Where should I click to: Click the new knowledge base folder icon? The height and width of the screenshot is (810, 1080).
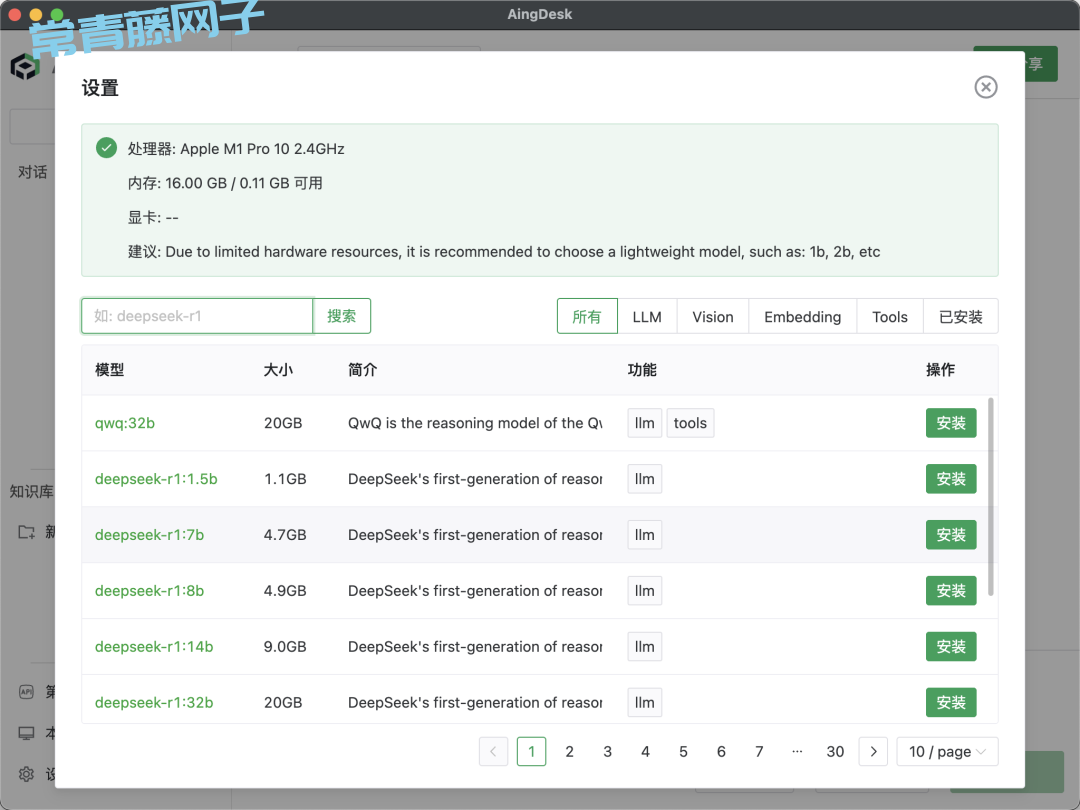point(26,532)
